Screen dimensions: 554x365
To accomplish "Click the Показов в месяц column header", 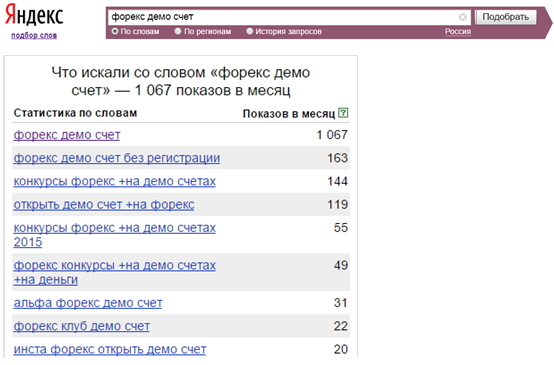I will (x=289, y=114).
